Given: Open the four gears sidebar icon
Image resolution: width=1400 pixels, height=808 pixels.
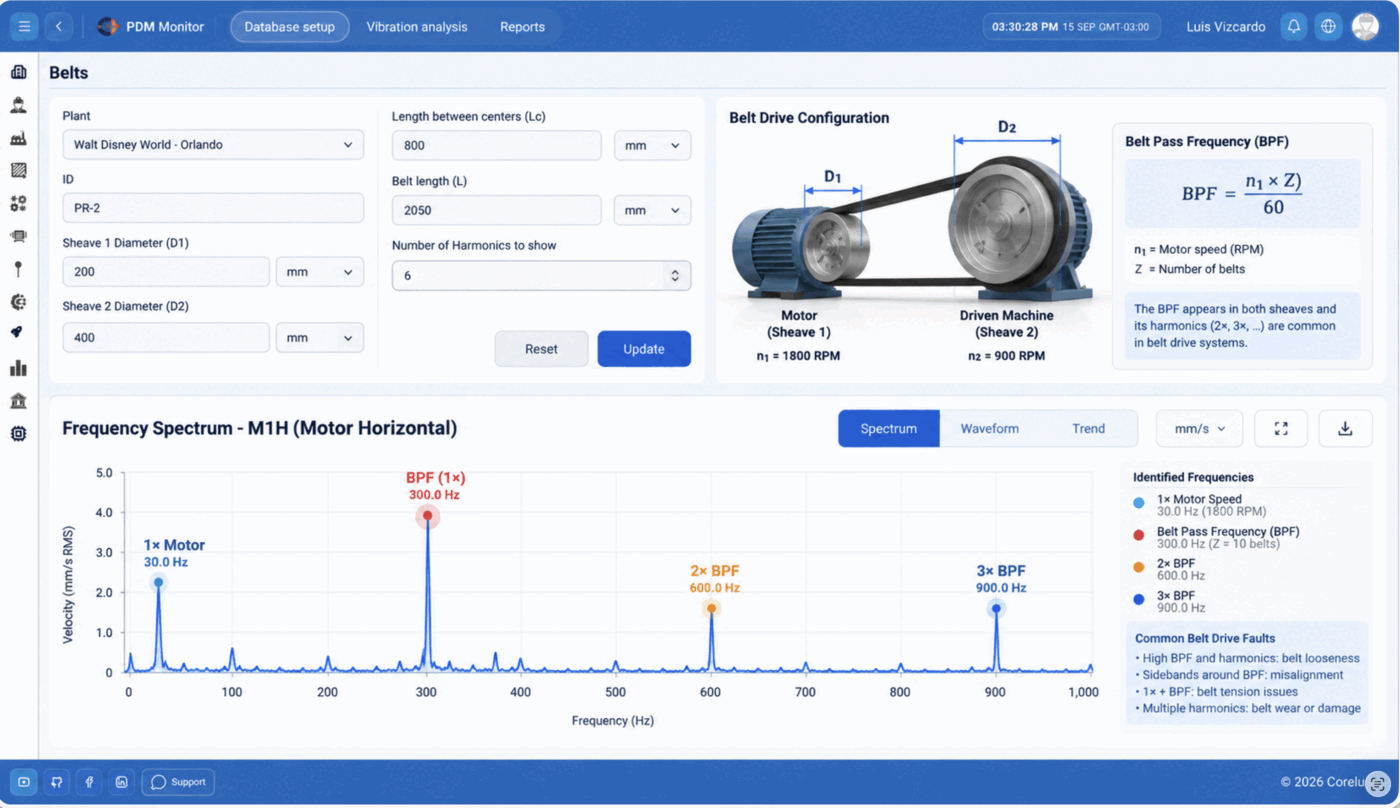Looking at the screenshot, I should tap(18, 203).
